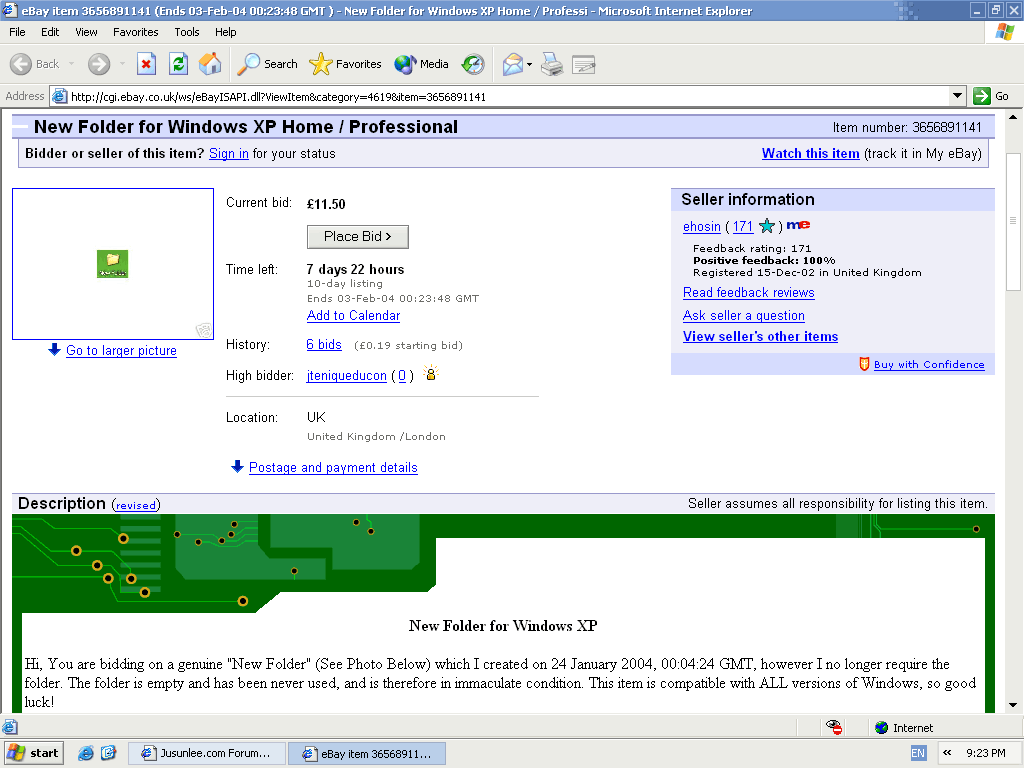Screen dimensions: 1024x768
Task: Click the Go to larger picture link
Action: tap(121, 350)
